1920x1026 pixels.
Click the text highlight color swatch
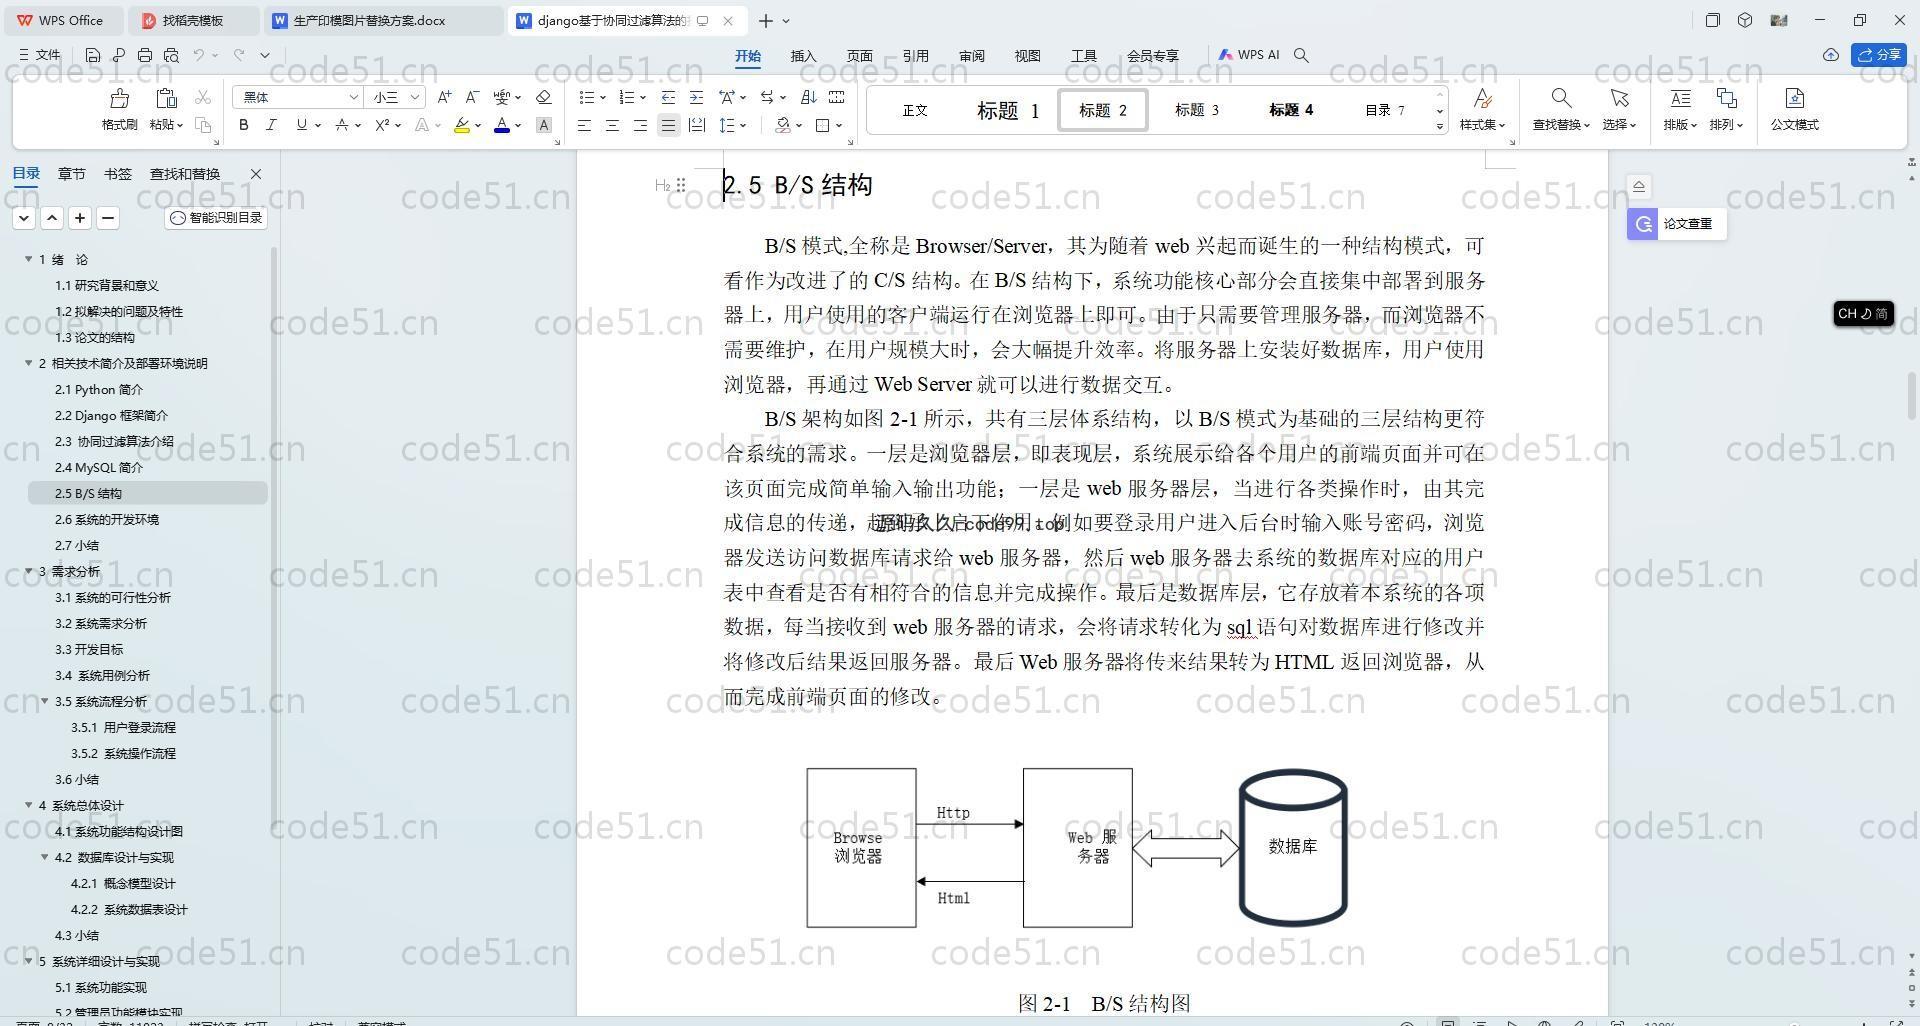[x=461, y=125]
